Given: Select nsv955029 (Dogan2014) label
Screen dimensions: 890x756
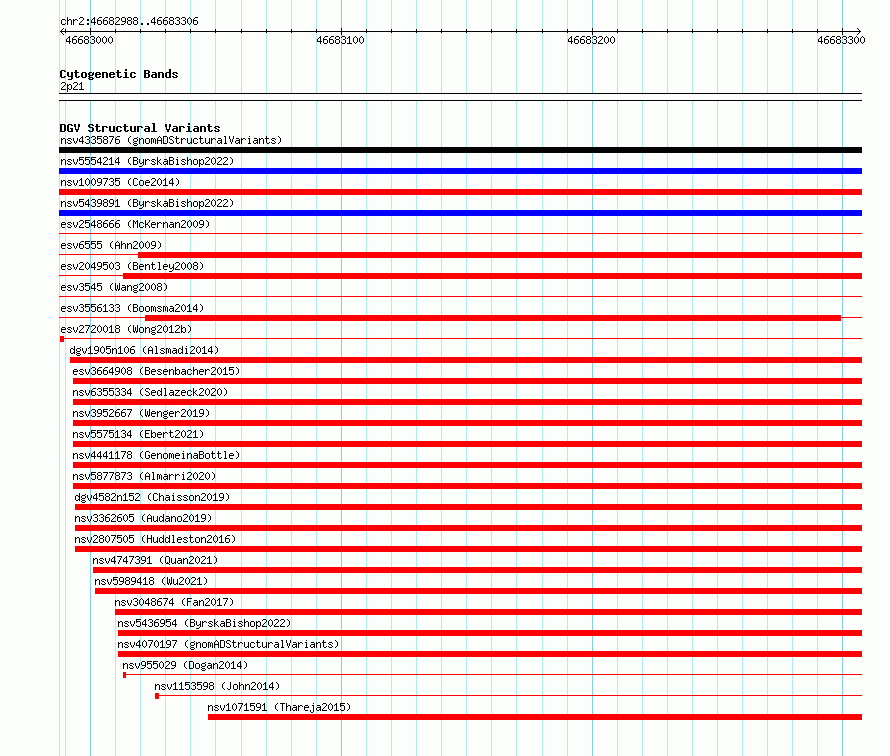Looking at the screenshot, I should pyautogui.click(x=185, y=665).
